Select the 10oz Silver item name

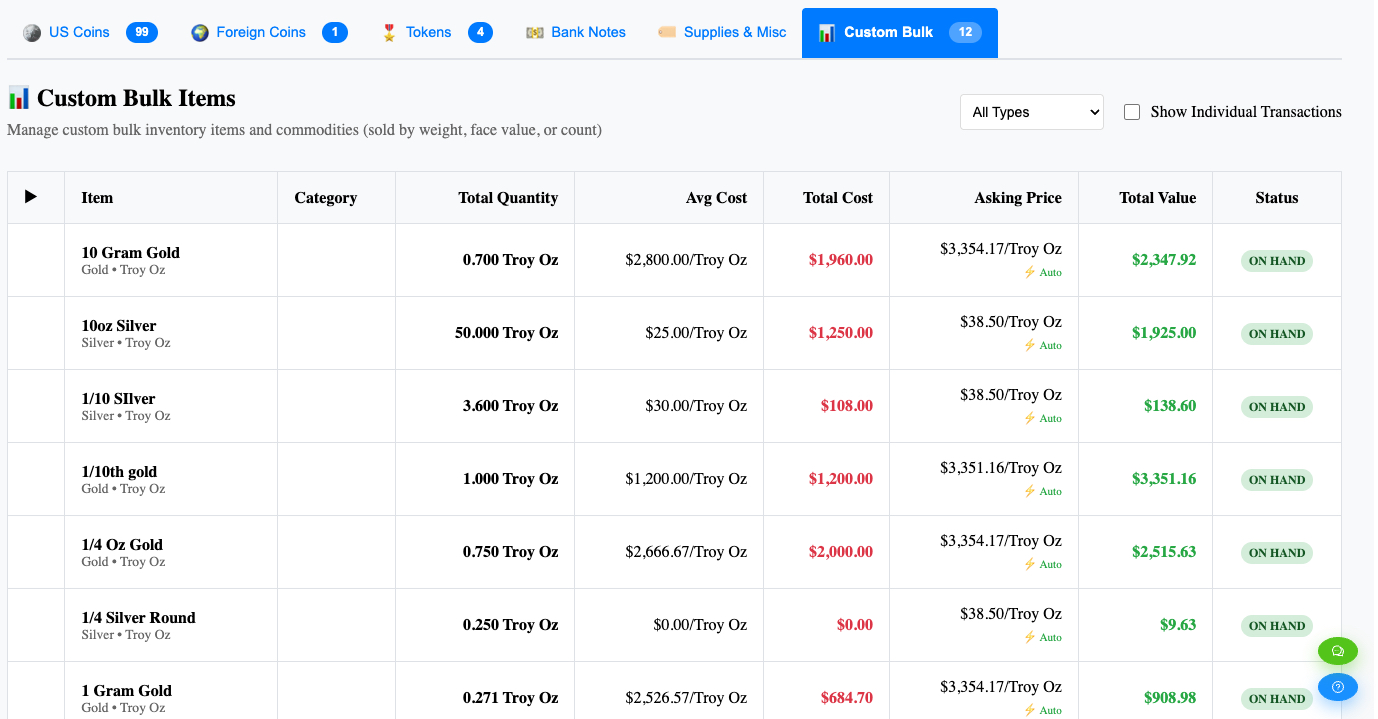[119, 326]
